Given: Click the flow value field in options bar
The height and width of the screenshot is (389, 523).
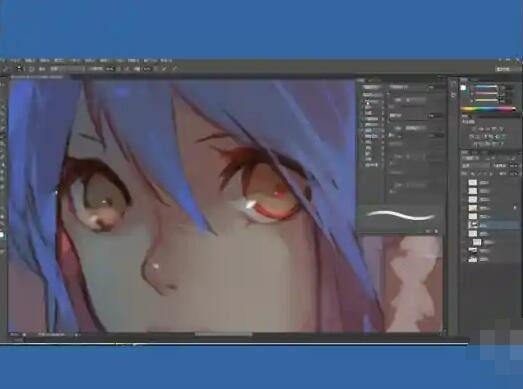Looking at the screenshot, I should click(x=147, y=69).
